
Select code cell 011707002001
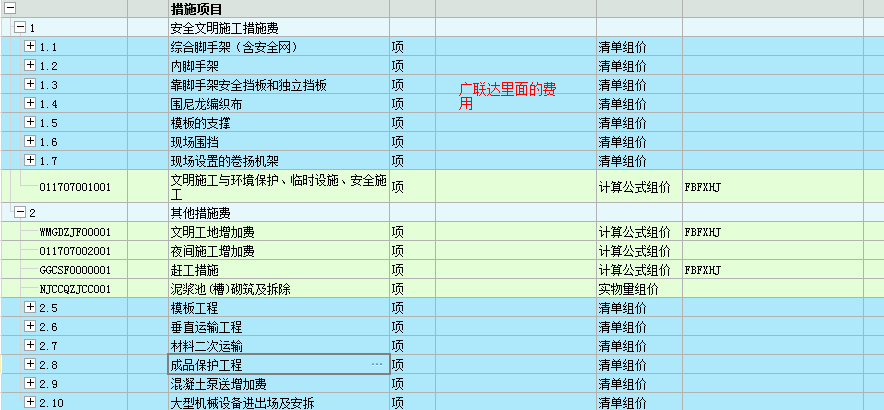75,251
